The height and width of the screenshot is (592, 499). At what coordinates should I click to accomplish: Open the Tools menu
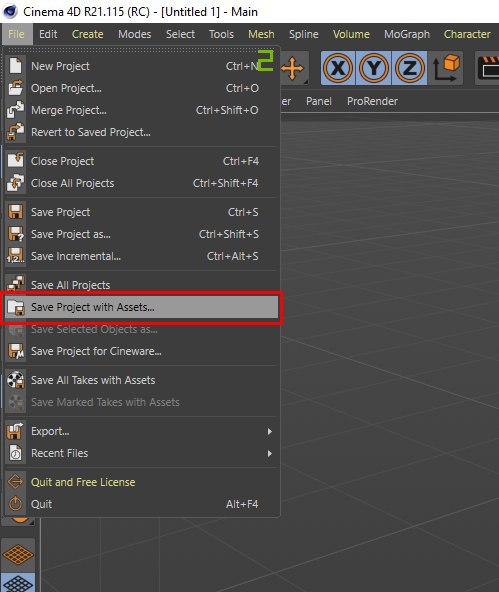pyautogui.click(x=221, y=34)
